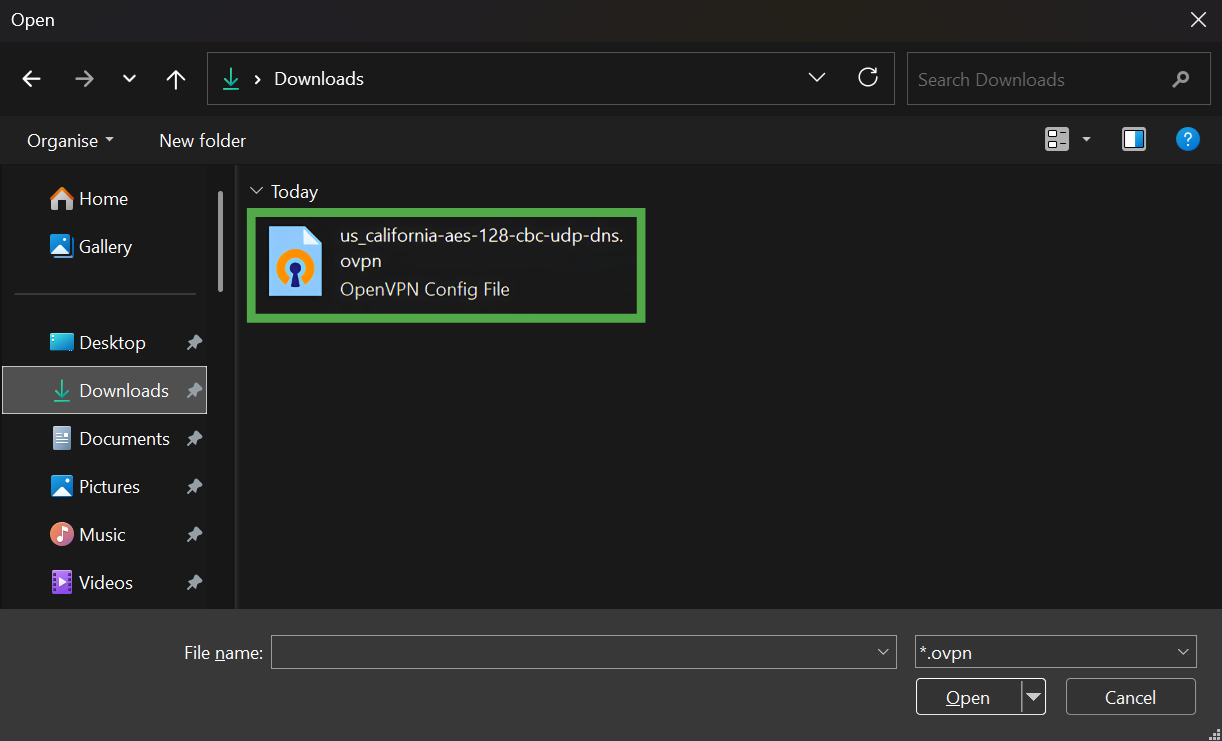This screenshot has height=741, width=1222.
Task: Refresh the Downloads folder view
Action: click(868, 77)
